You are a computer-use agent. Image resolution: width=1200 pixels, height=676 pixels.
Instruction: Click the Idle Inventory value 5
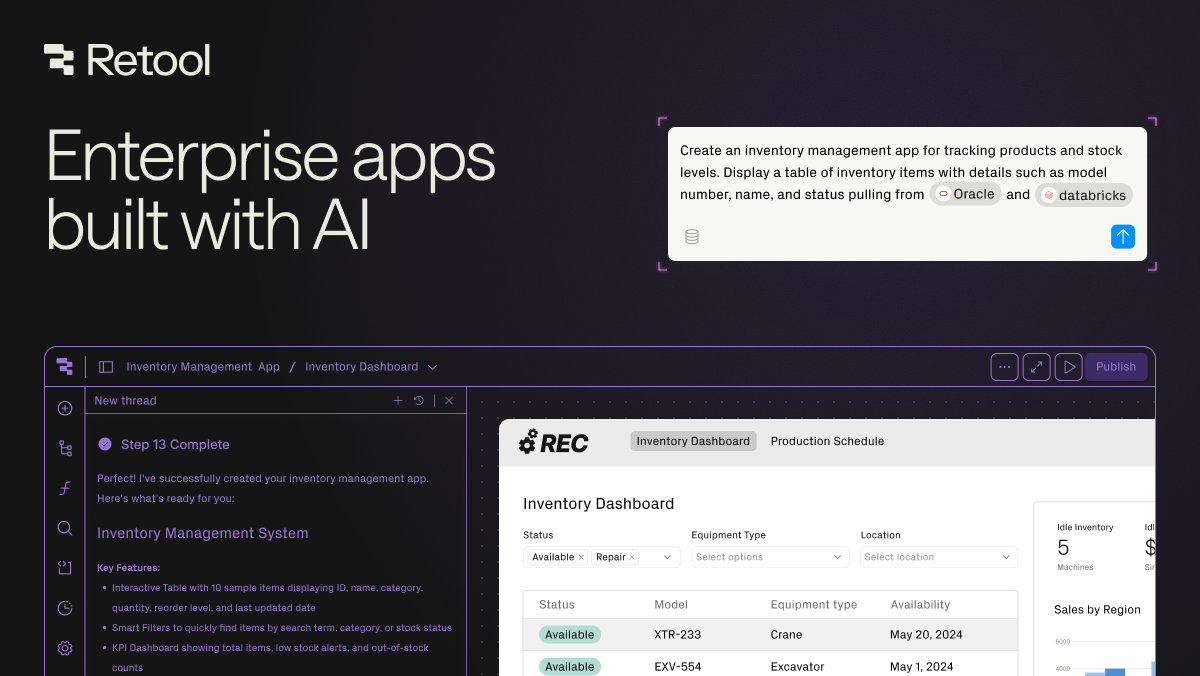tap(1063, 547)
